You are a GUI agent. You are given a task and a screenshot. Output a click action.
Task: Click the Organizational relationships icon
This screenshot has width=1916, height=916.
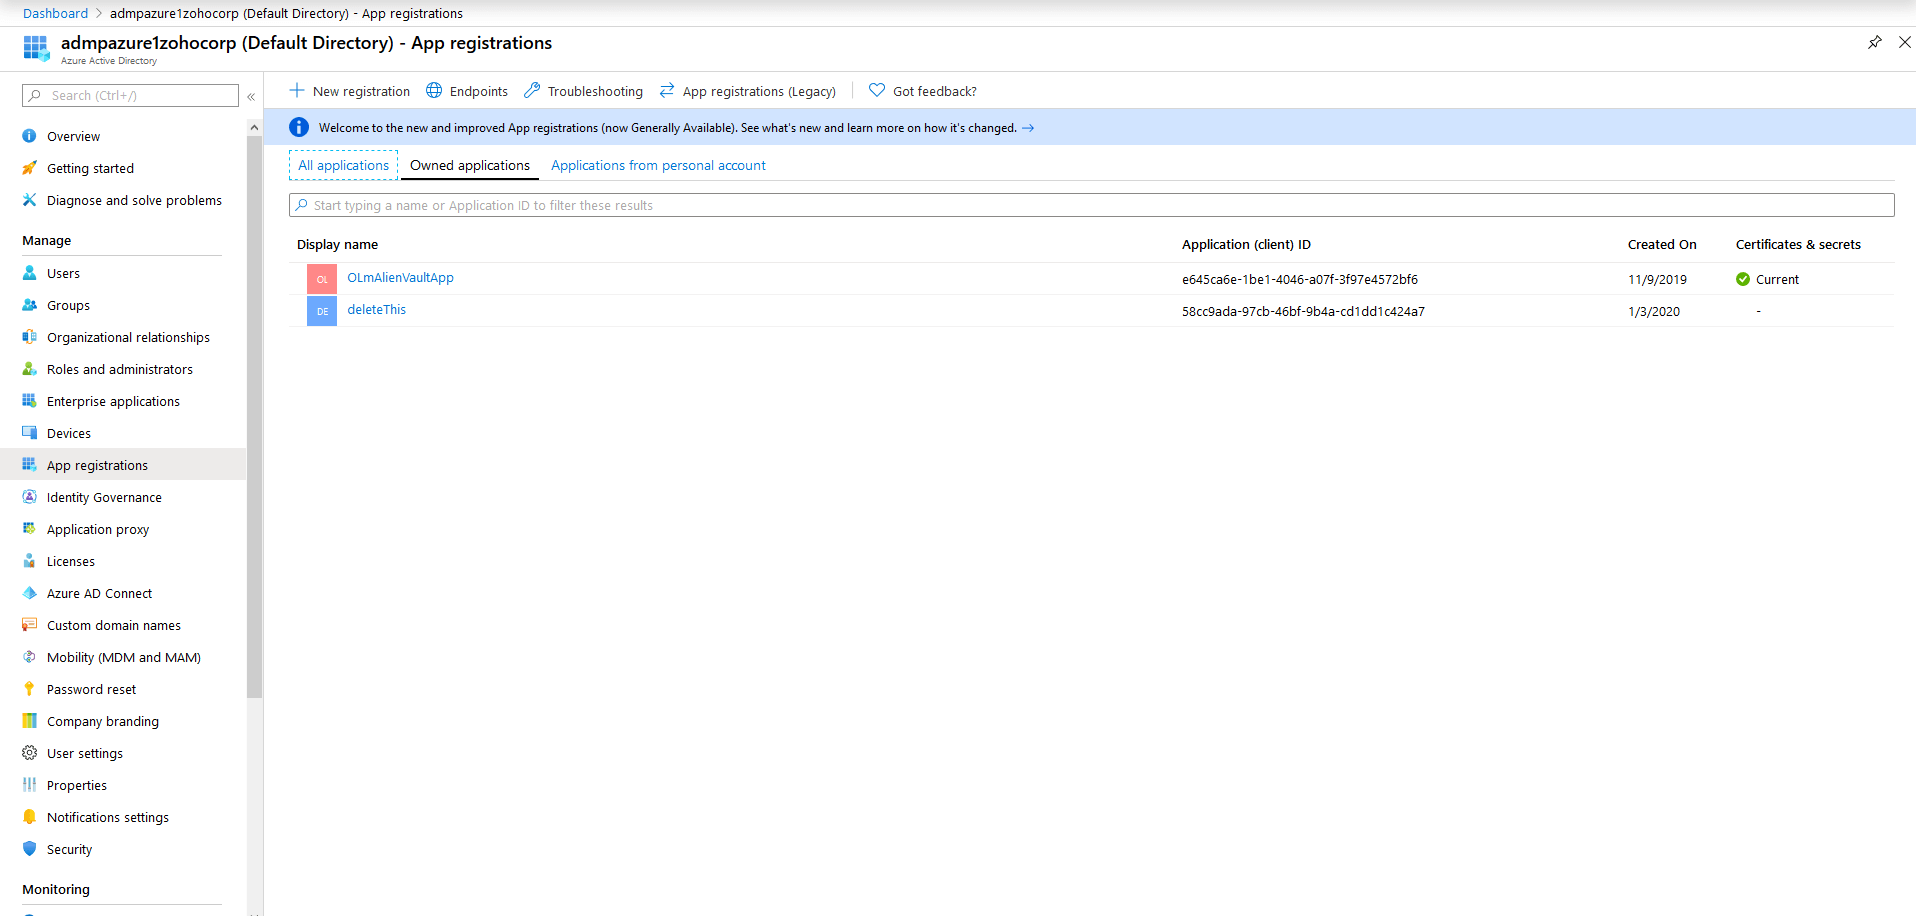[29, 337]
